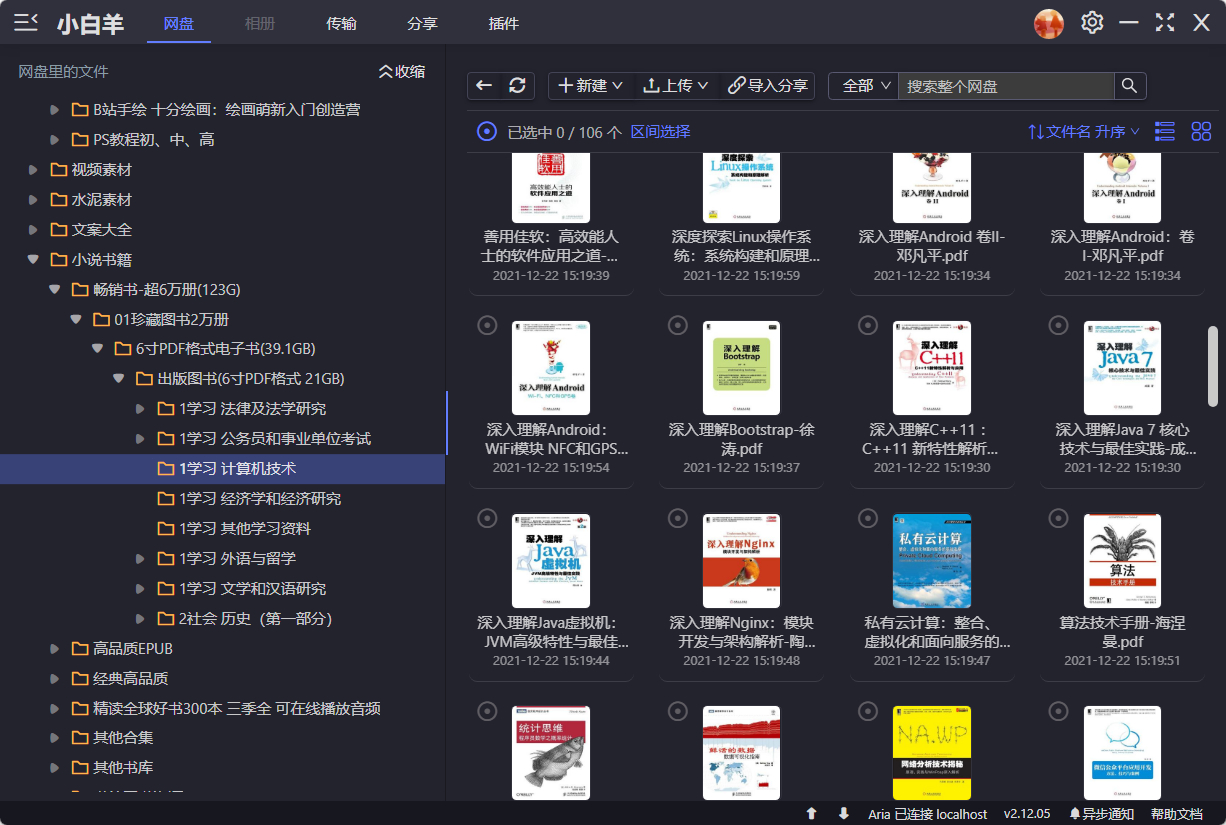The image size is (1226, 825).
Task: Open the 上传 dropdown menu
Action: [676, 86]
